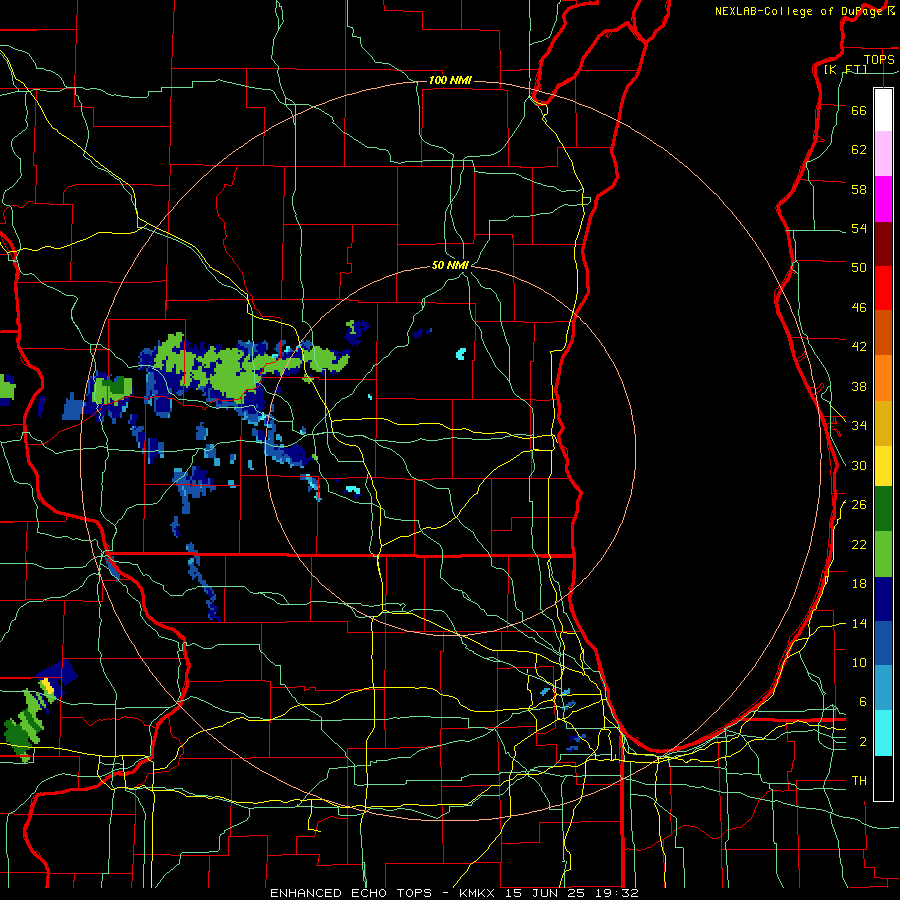Viewport: 900px width, 900px height.
Task: Select the dark green 30 kft swatch
Action: (x=883, y=509)
